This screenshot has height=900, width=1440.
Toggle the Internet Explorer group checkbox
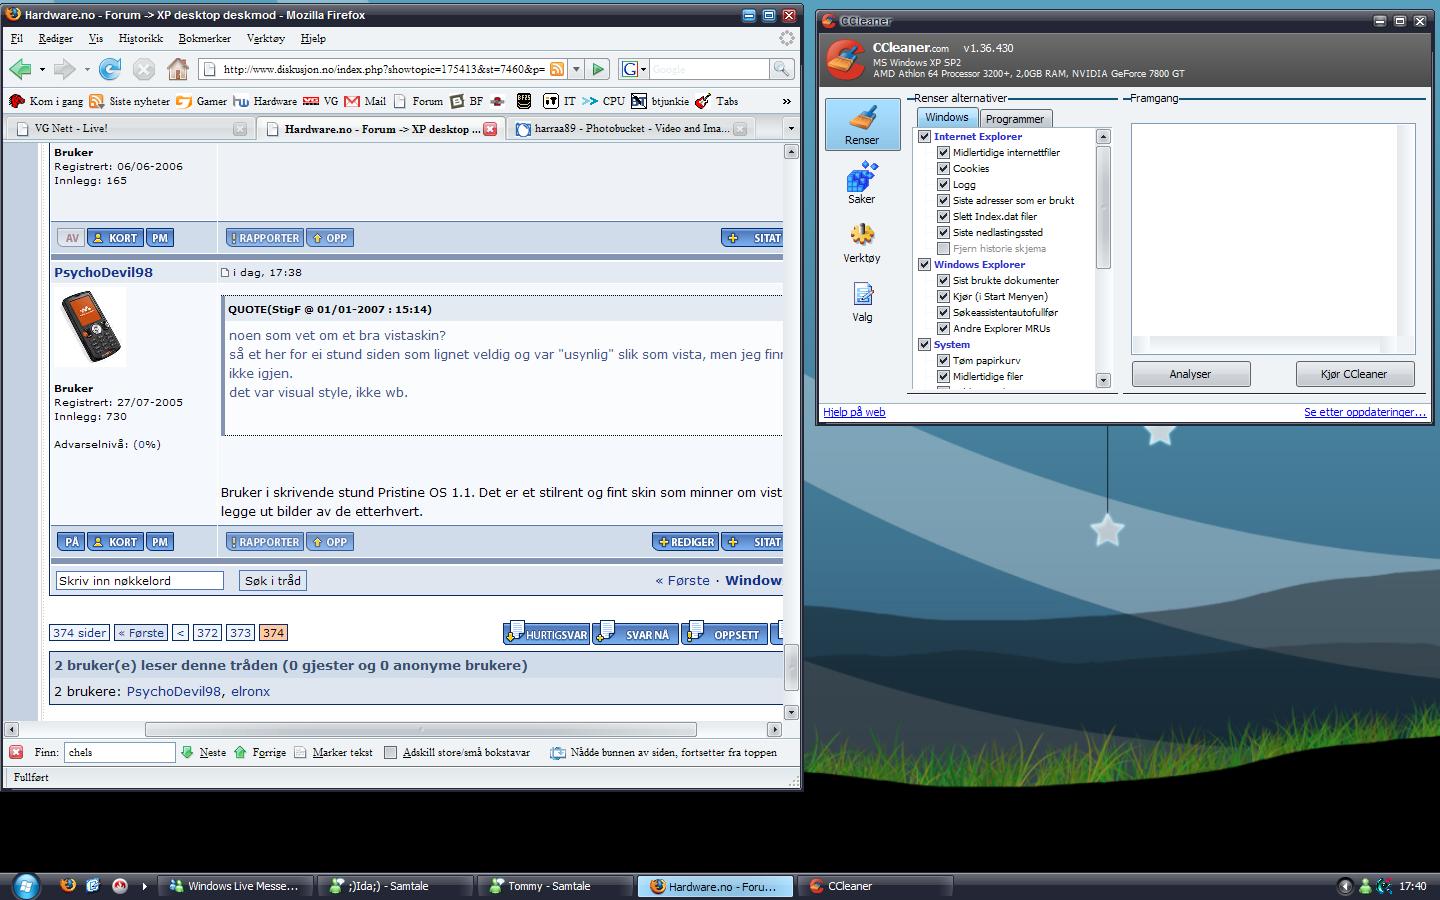[x=925, y=136]
